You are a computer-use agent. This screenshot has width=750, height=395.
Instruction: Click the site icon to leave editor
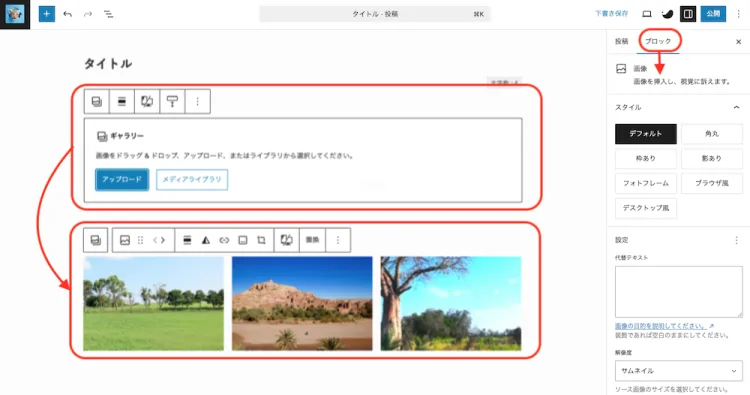point(15,14)
